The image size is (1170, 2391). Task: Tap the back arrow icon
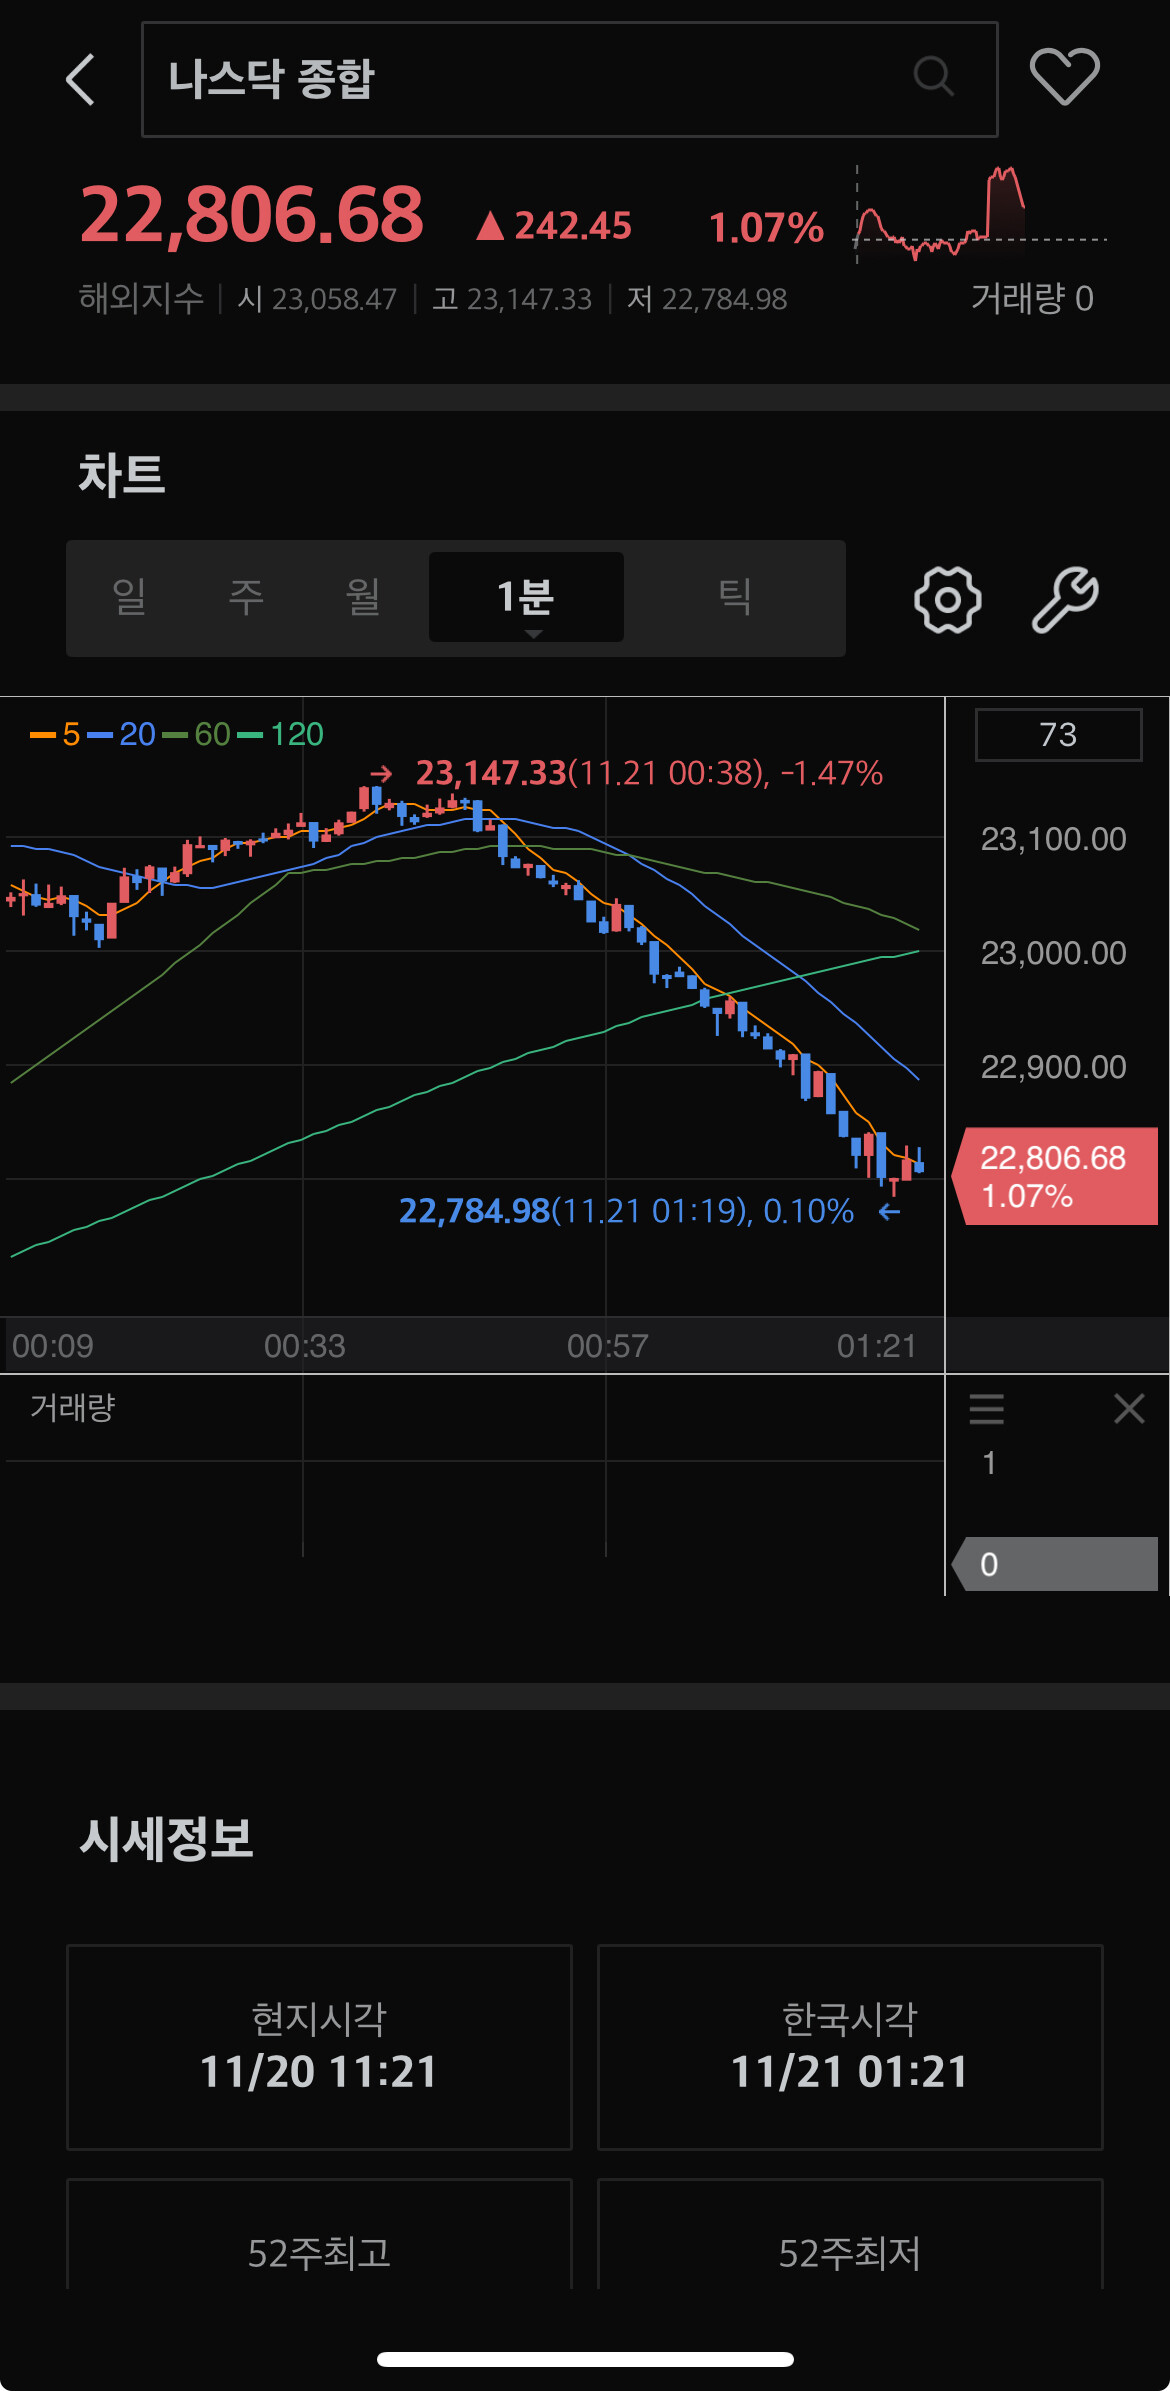(80, 79)
